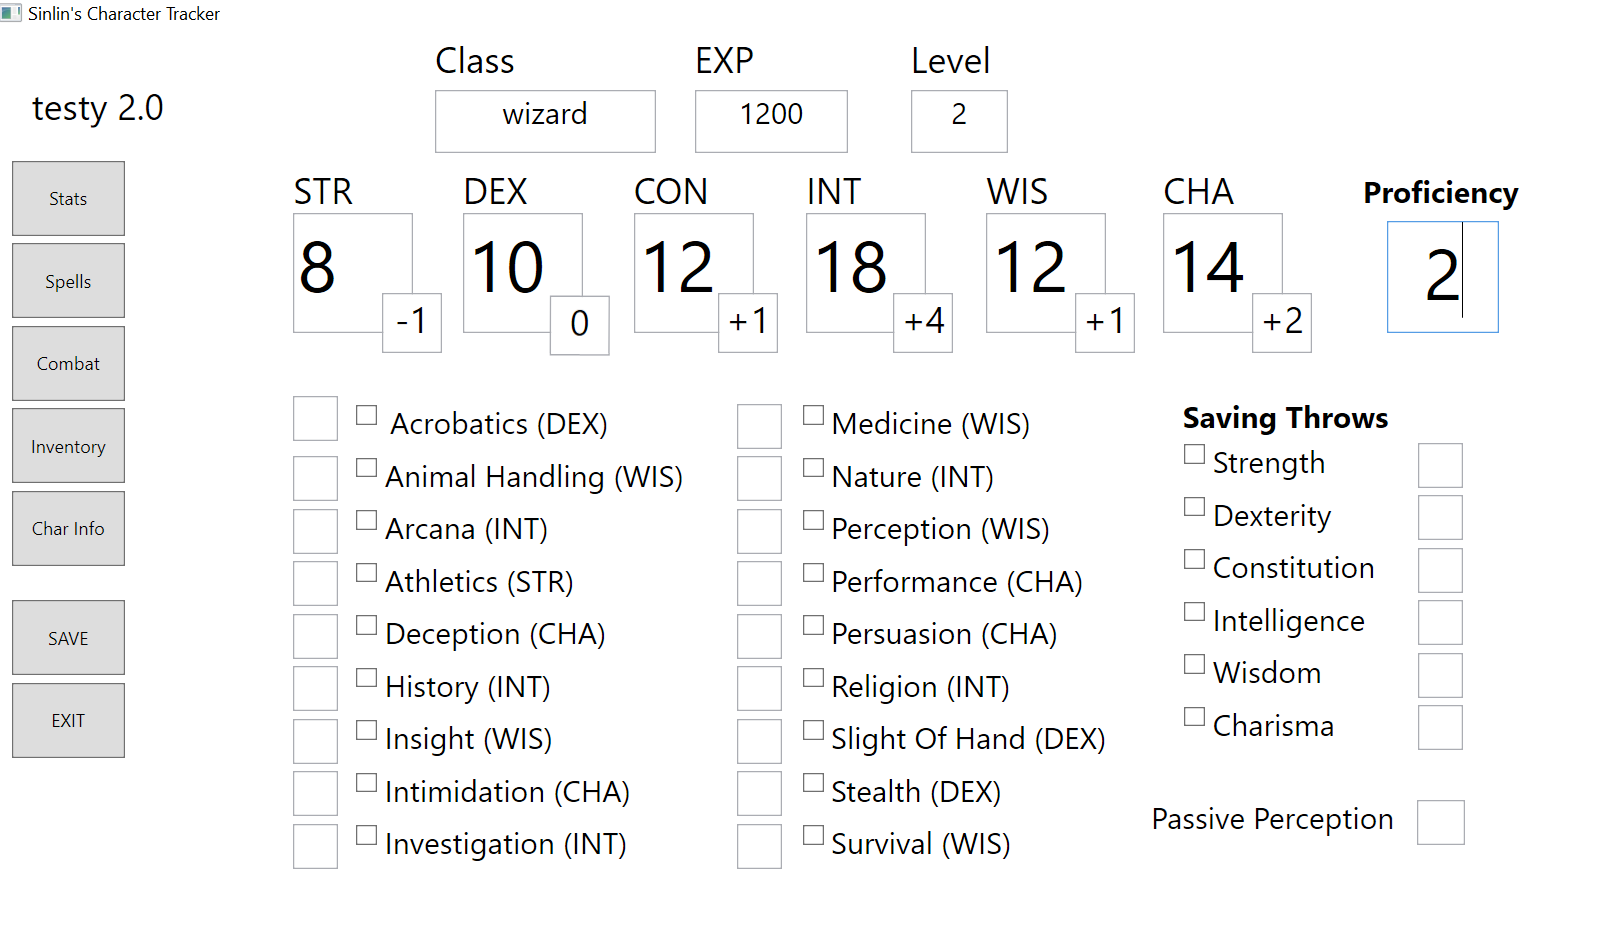Check the Wisdom saving throw box
The width and height of the screenshot is (1603, 941).
(x=1194, y=664)
